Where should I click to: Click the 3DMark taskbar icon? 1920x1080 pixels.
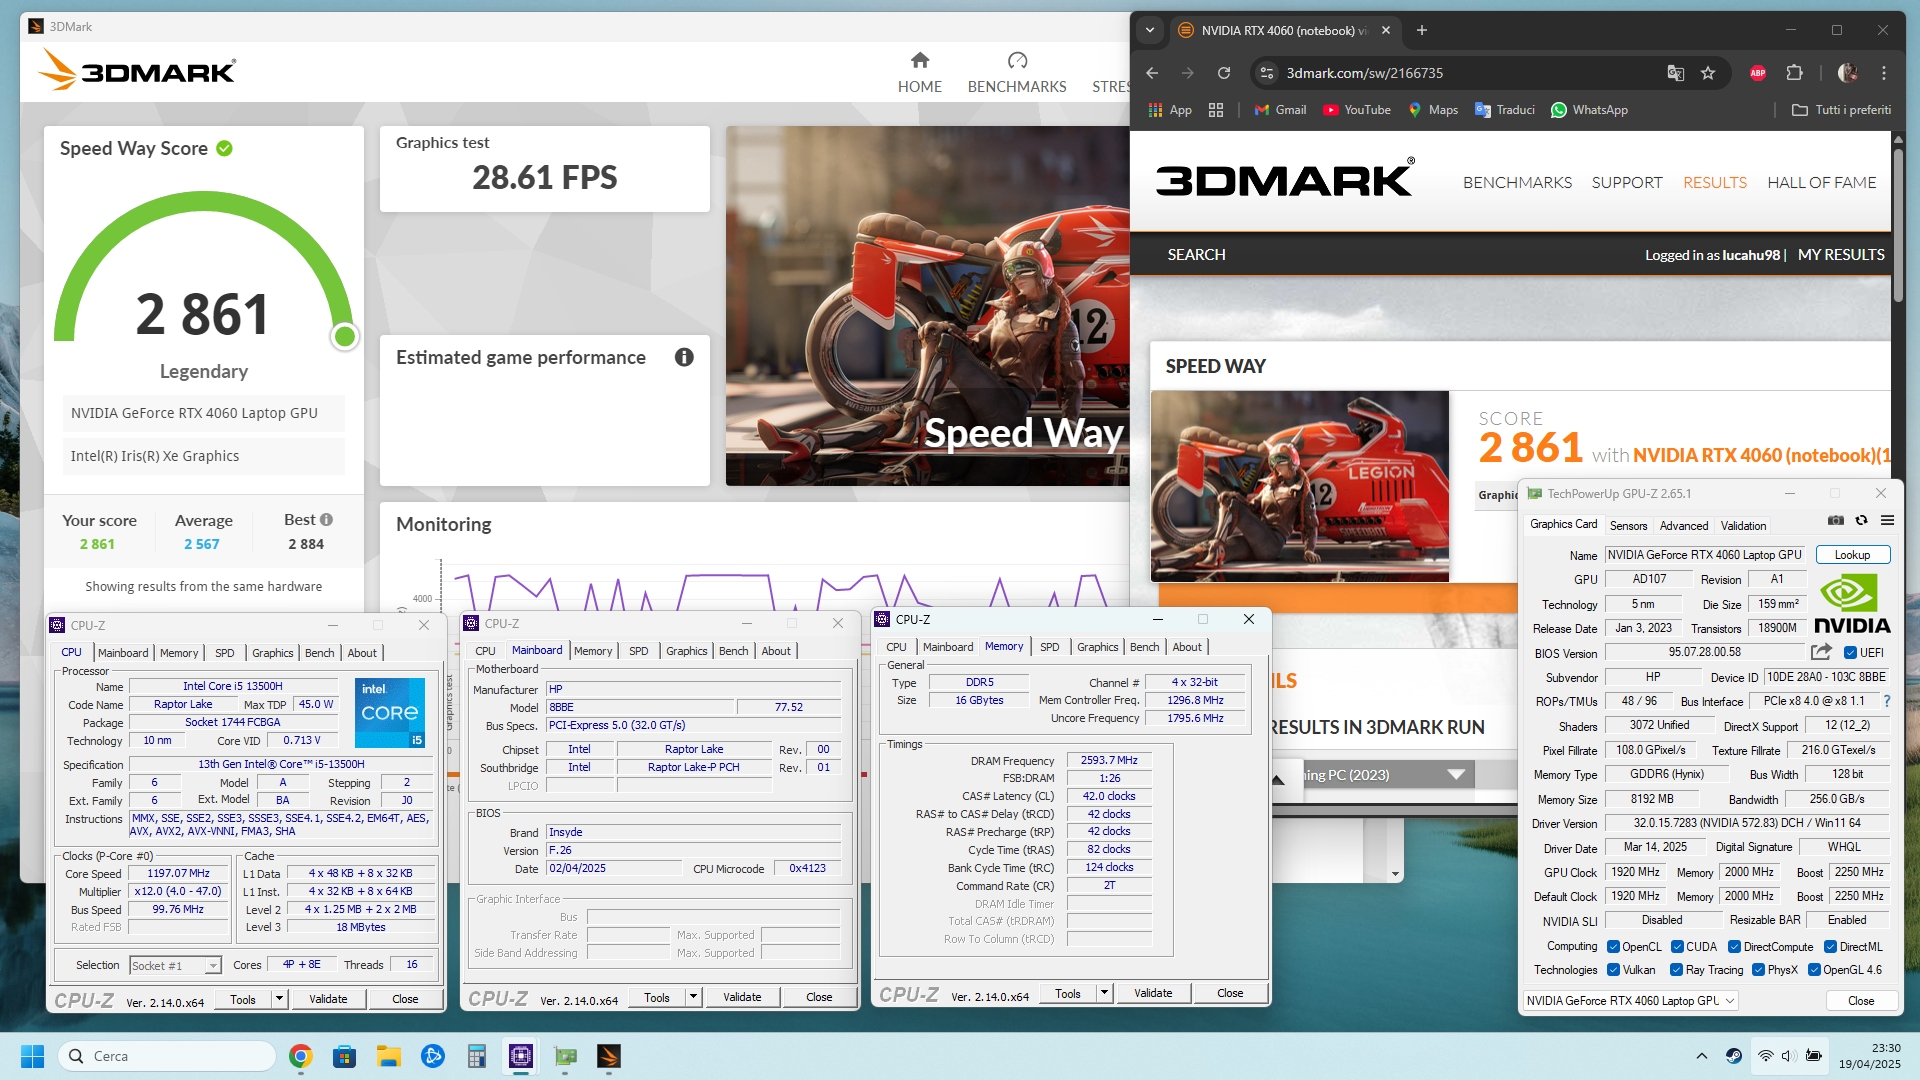coord(609,1056)
